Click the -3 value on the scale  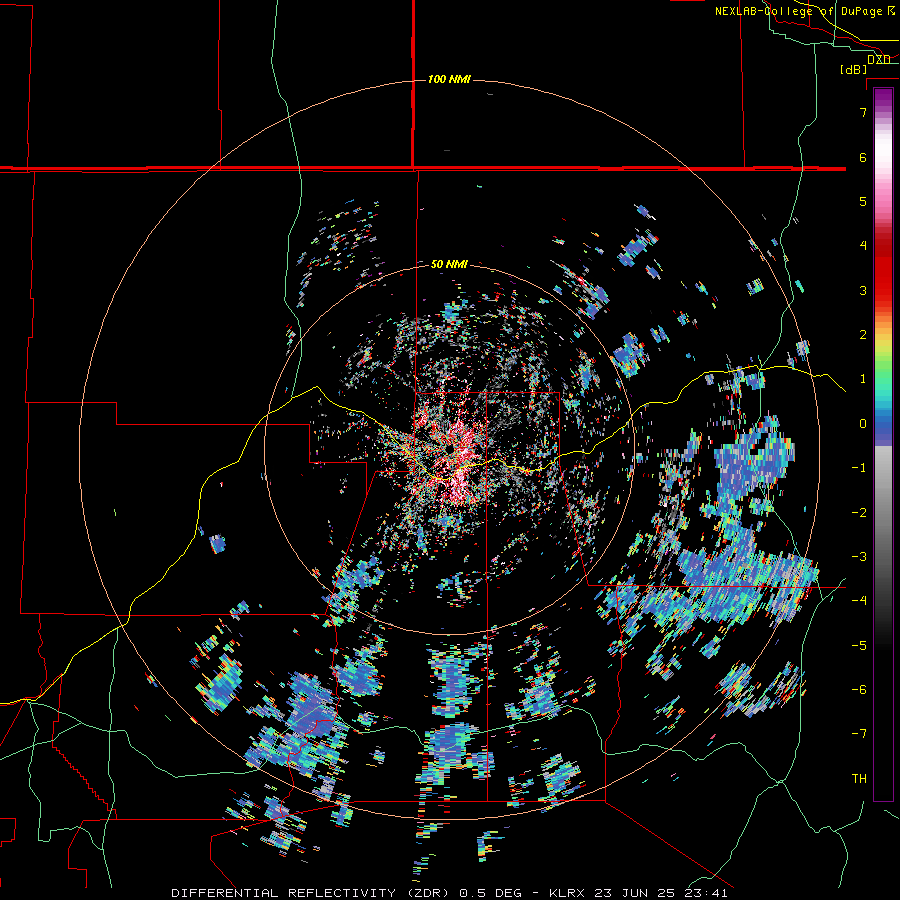pyautogui.click(x=859, y=557)
